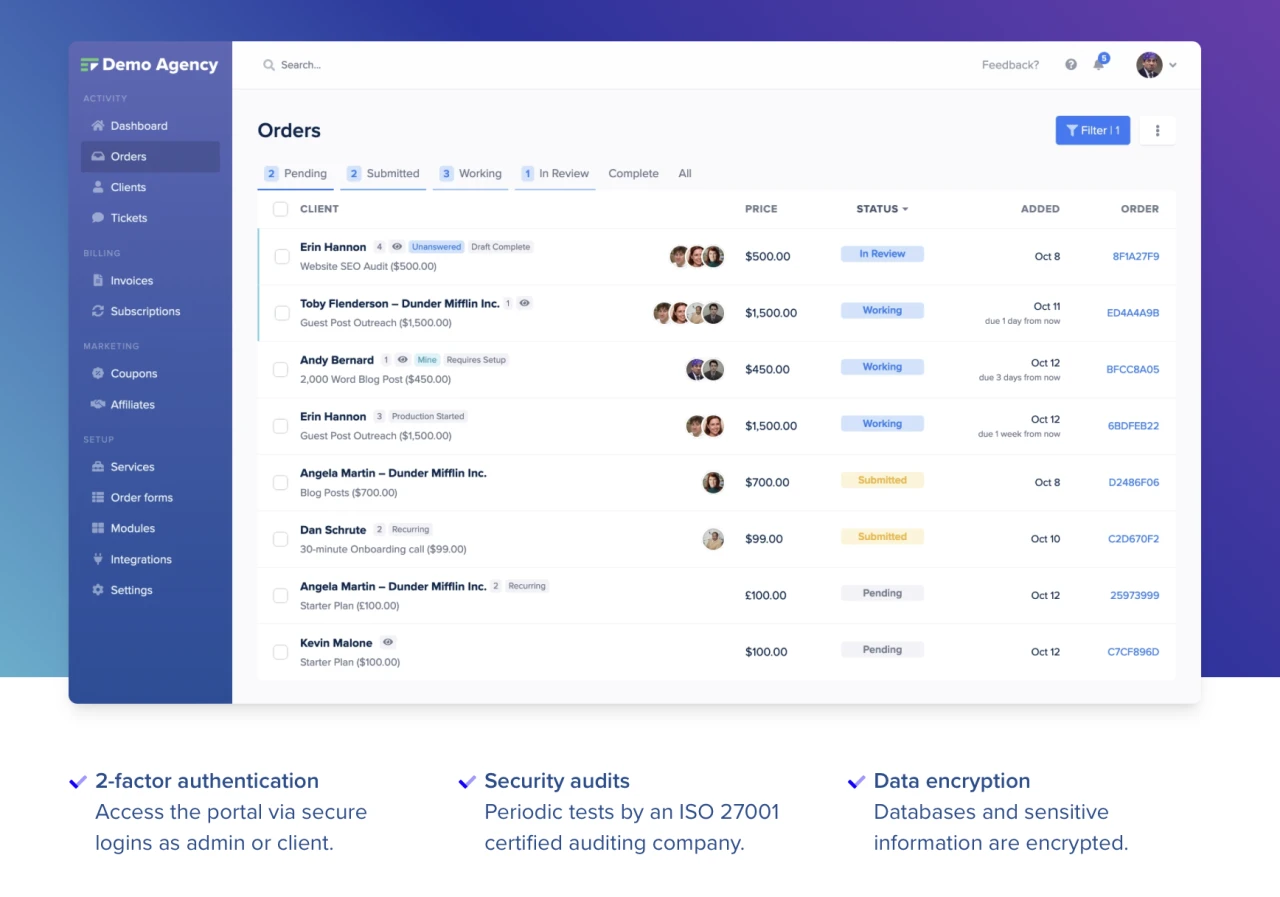Open order D2486F06 link
The image size is (1280, 897).
[1134, 482]
